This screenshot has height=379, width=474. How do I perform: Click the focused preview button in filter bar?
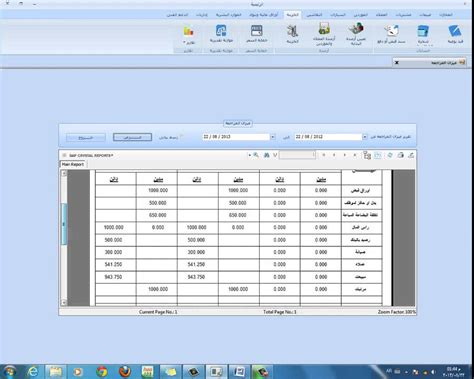tap(132, 137)
